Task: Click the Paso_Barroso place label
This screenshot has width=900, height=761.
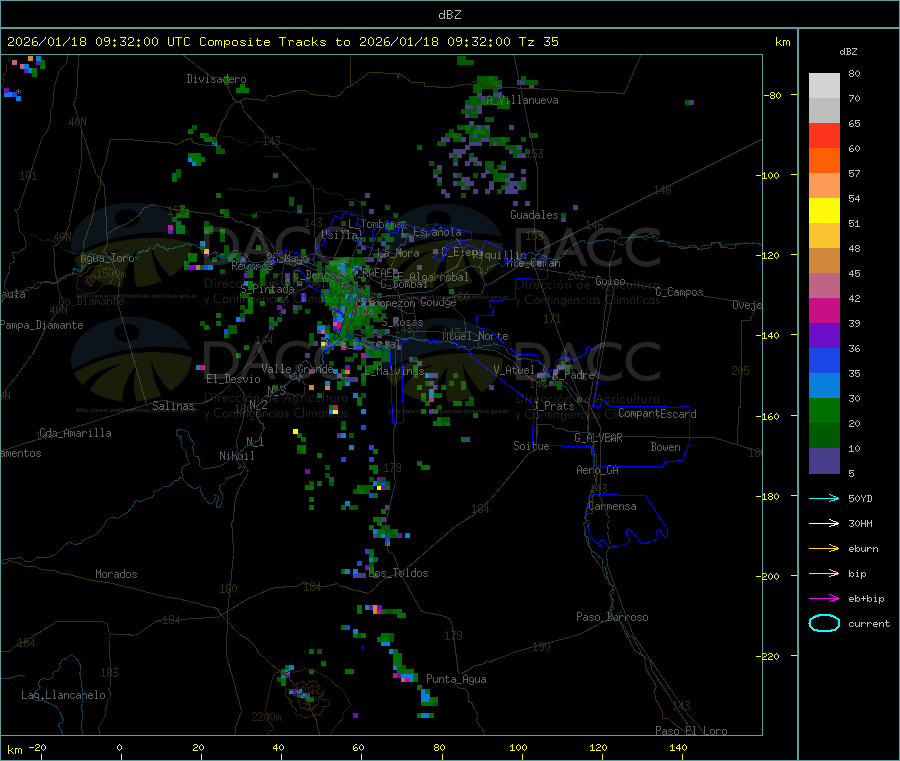Action: click(612, 618)
